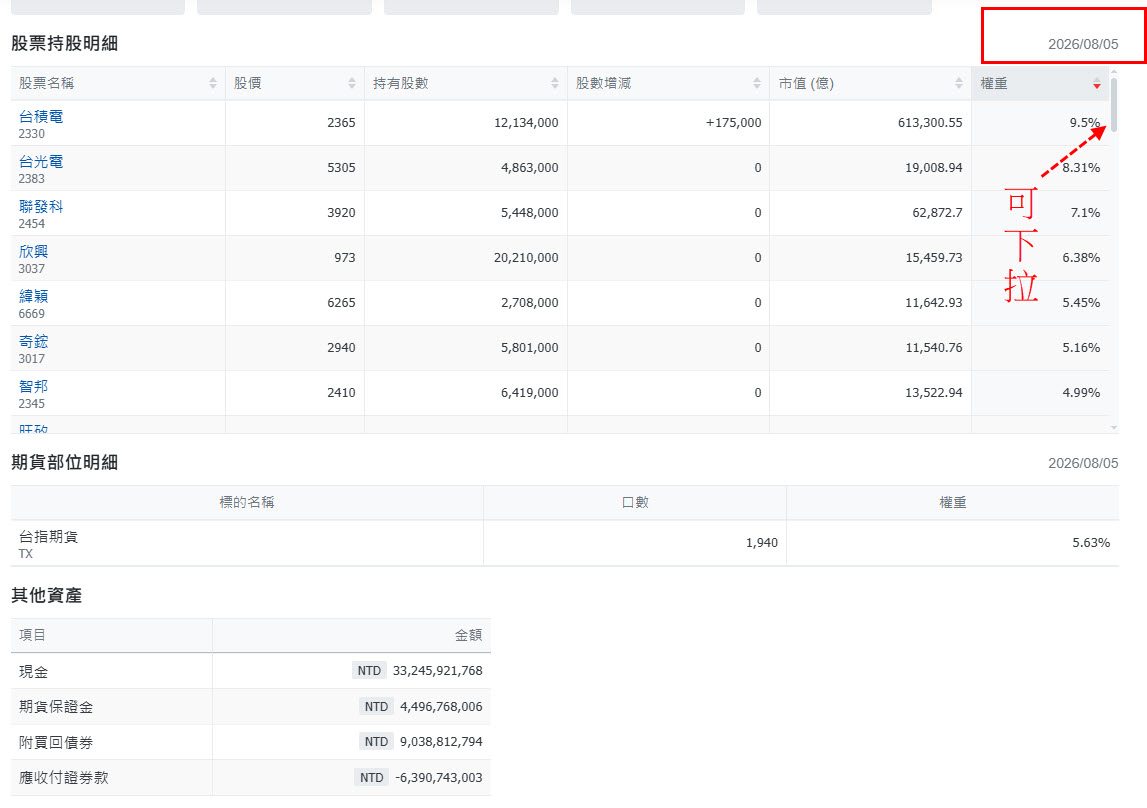
Task: Click 智邦 market value 13,522.94
Action: tap(933, 393)
